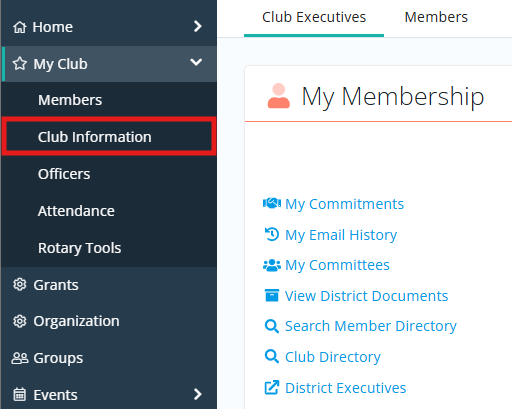Open My Committees link
Image resolution: width=512 pixels, height=409 pixels.
click(x=337, y=265)
